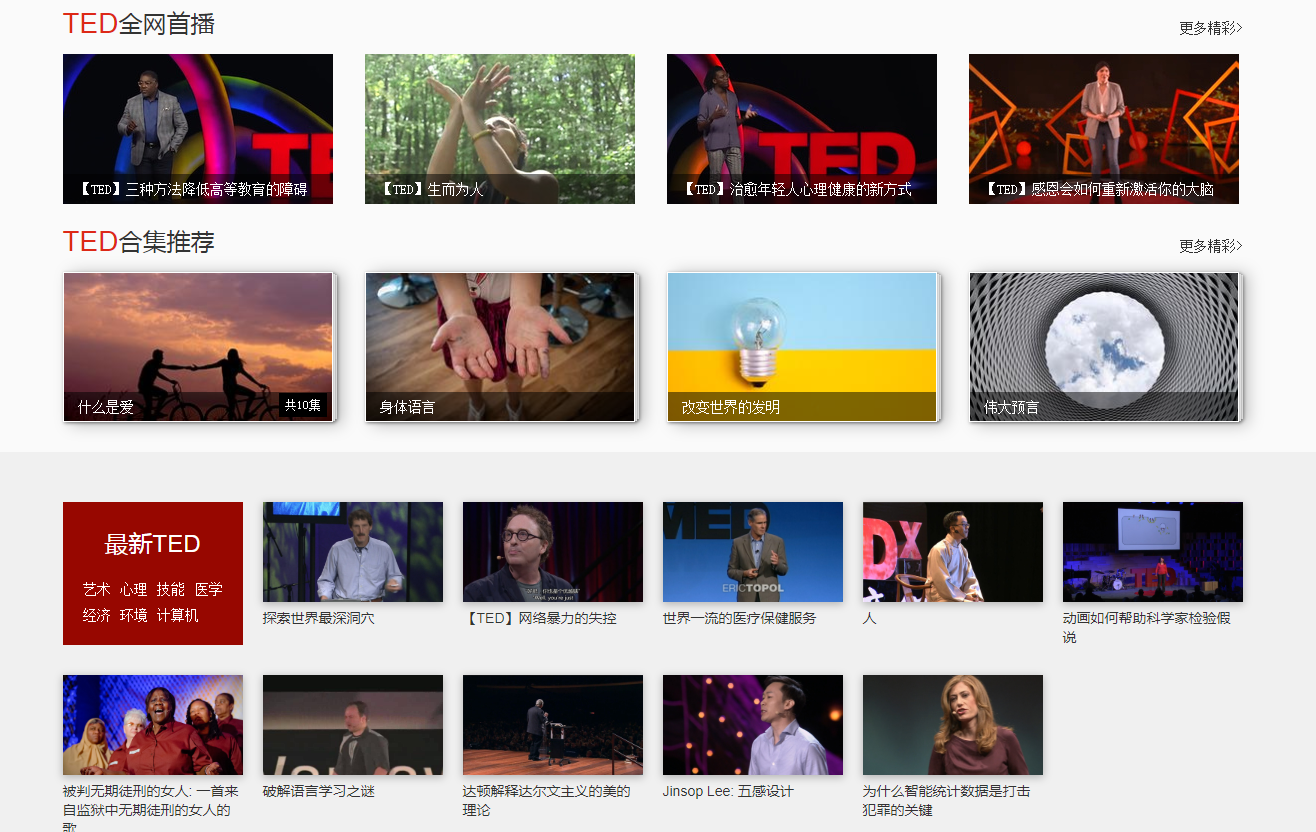Open video thumbnail for '网络暴力的失控'
The width and height of the screenshot is (1316, 832).
click(553, 552)
